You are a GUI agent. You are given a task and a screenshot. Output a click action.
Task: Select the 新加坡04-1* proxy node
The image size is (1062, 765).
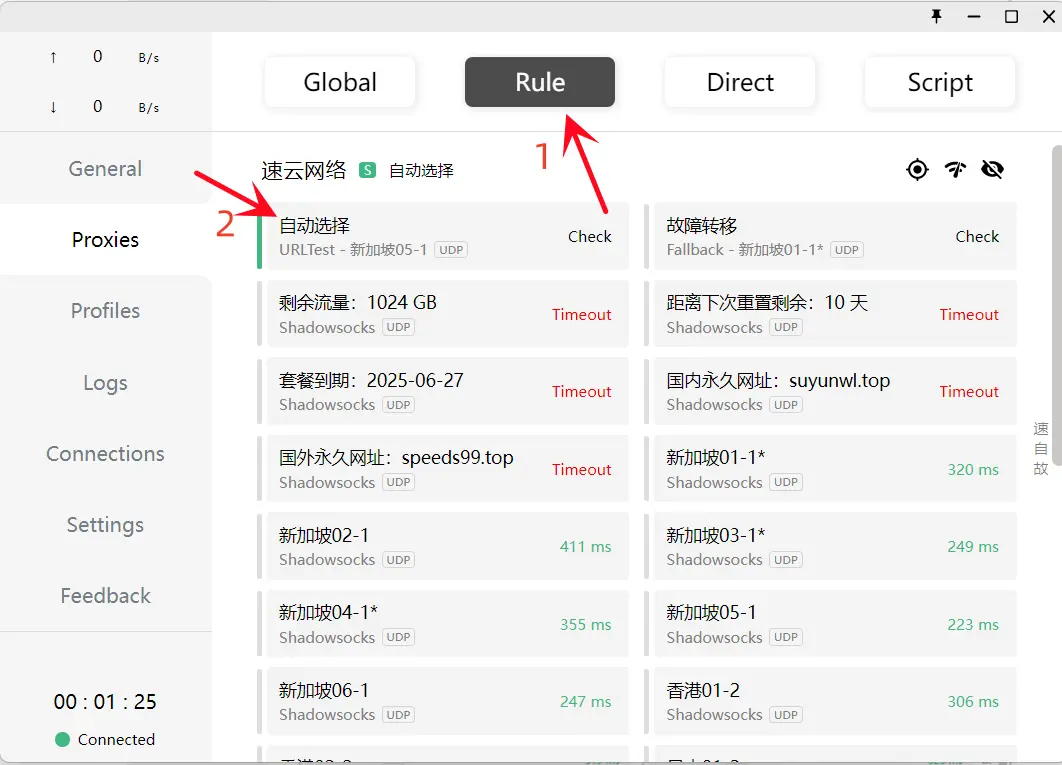(x=444, y=623)
